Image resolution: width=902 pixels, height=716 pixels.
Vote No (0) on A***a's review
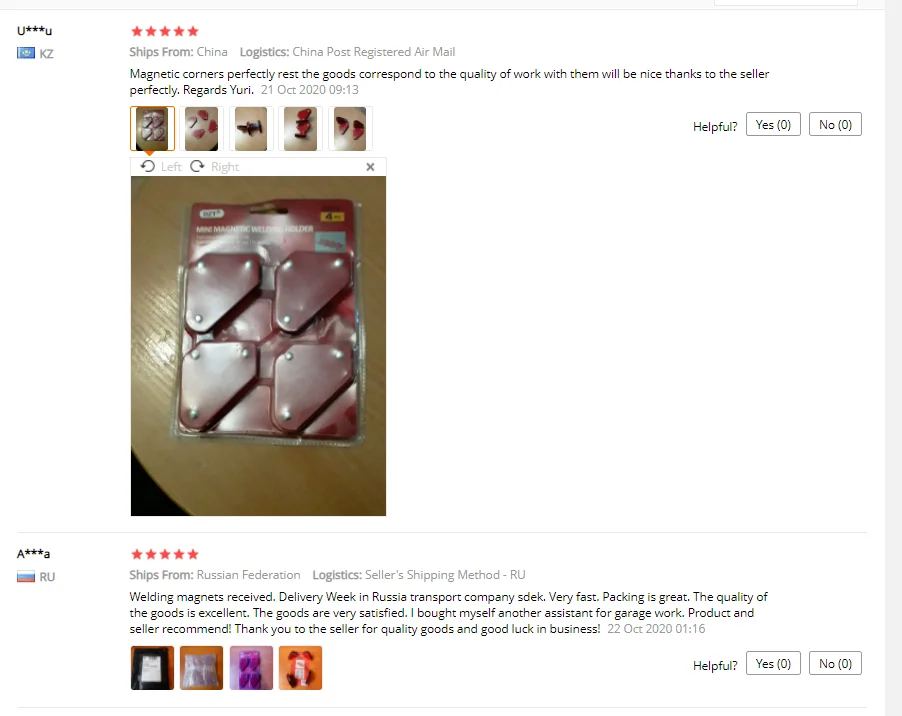click(835, 663)
